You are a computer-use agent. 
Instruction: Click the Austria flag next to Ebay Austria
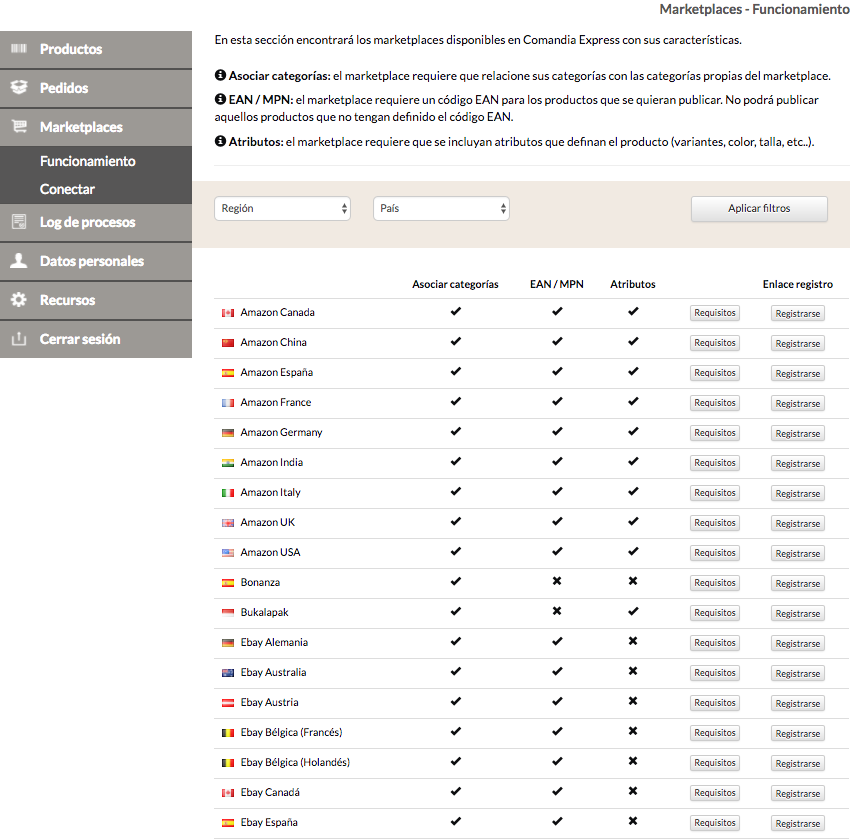(x=228, y=703)
